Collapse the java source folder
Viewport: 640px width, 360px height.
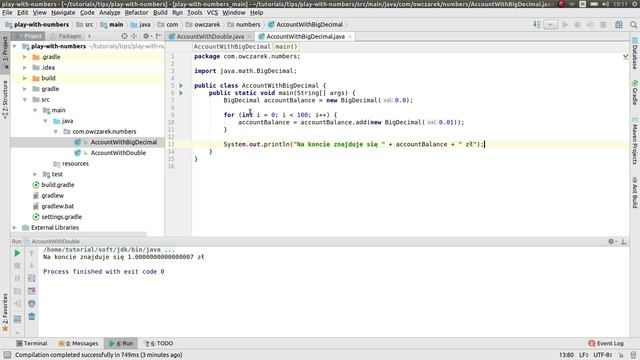(x=45, y=121)
